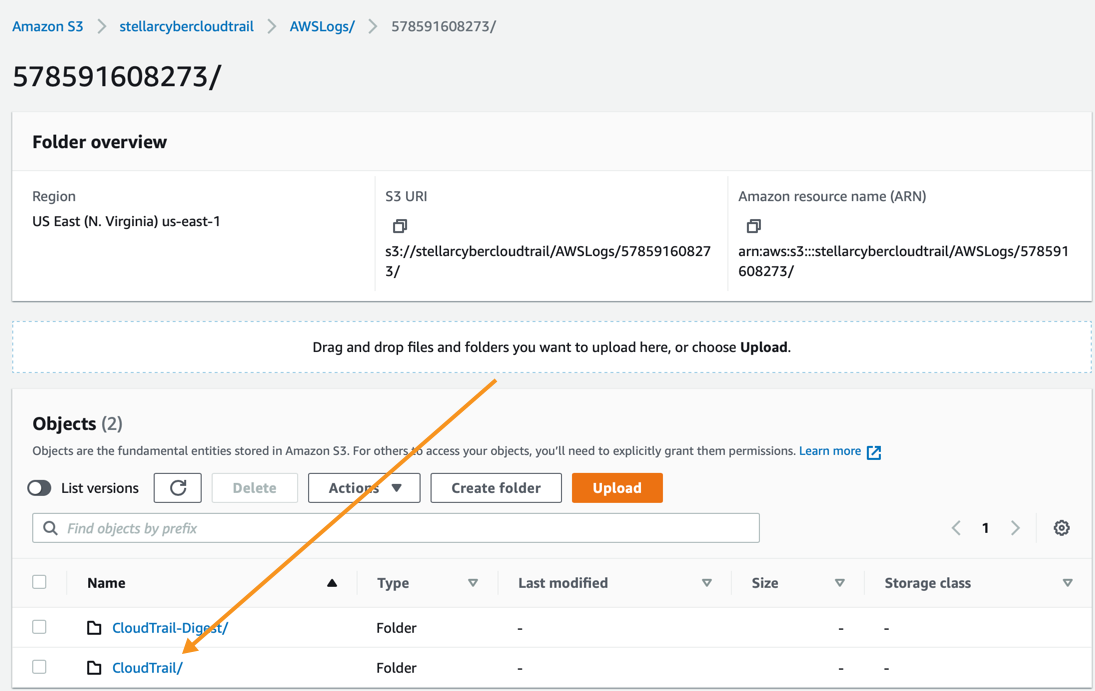Image resolution: width=1095 pixels, height=691 pixels.
Task: Copy the Amazon resource name ARN
Action: pos(753,226)
